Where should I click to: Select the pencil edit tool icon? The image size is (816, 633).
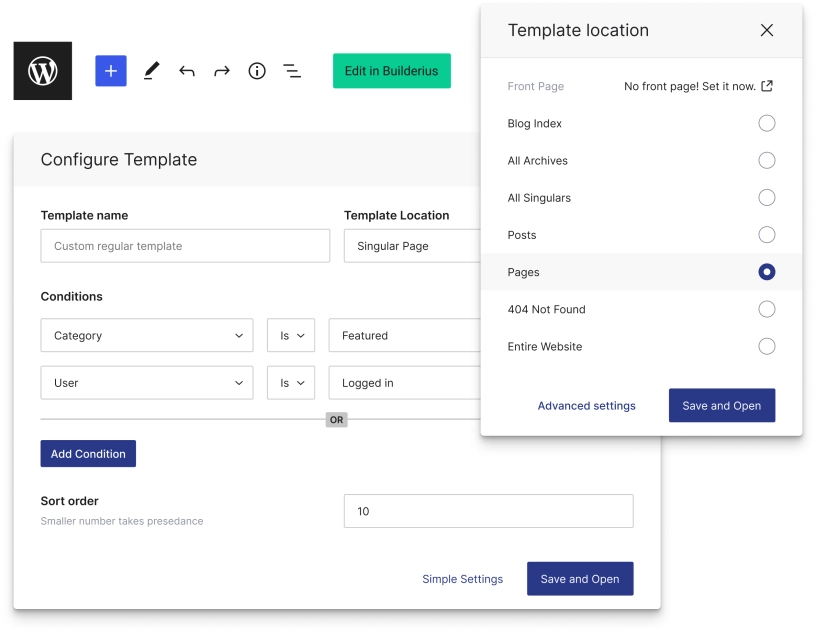click(x=150, y=70)
